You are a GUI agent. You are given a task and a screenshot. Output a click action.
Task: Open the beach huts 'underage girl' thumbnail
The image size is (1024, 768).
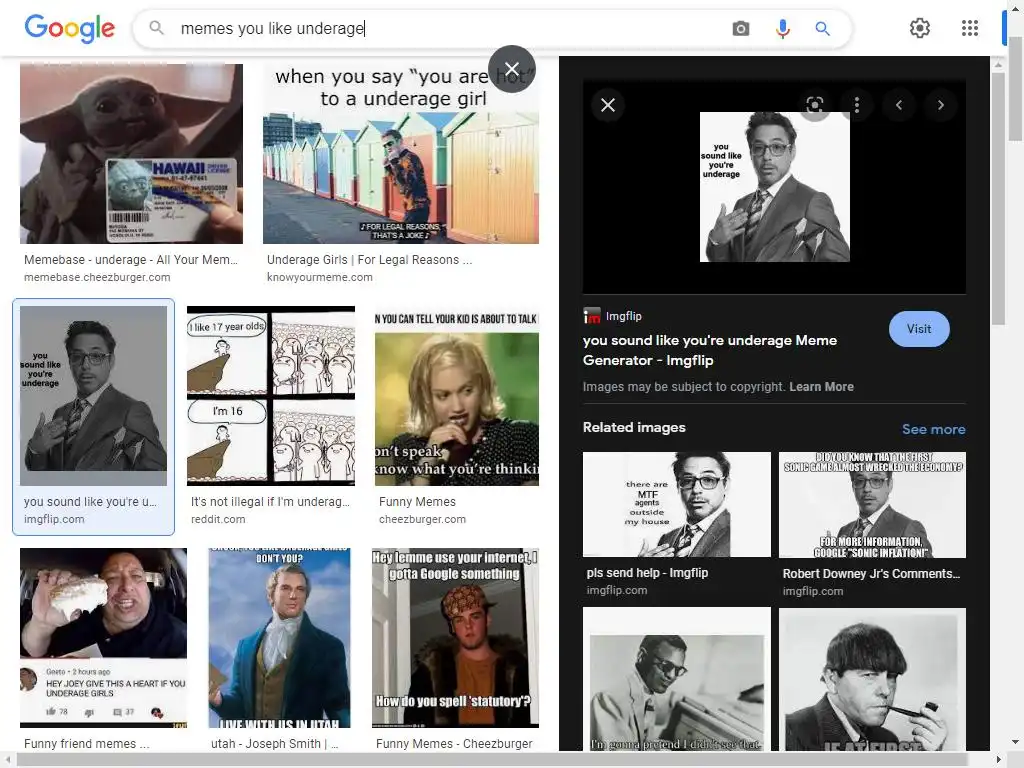pyautogui.click(x=401, y=153)
